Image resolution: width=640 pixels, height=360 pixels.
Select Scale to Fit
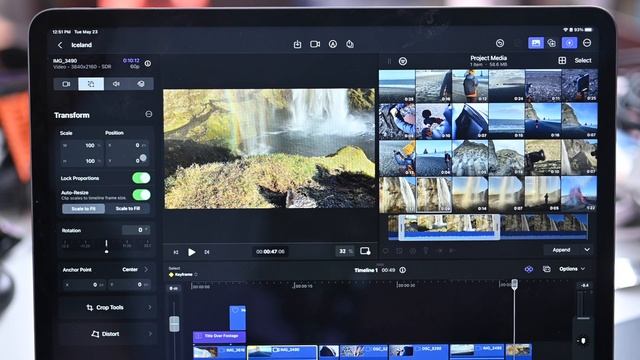pos(83,209)
